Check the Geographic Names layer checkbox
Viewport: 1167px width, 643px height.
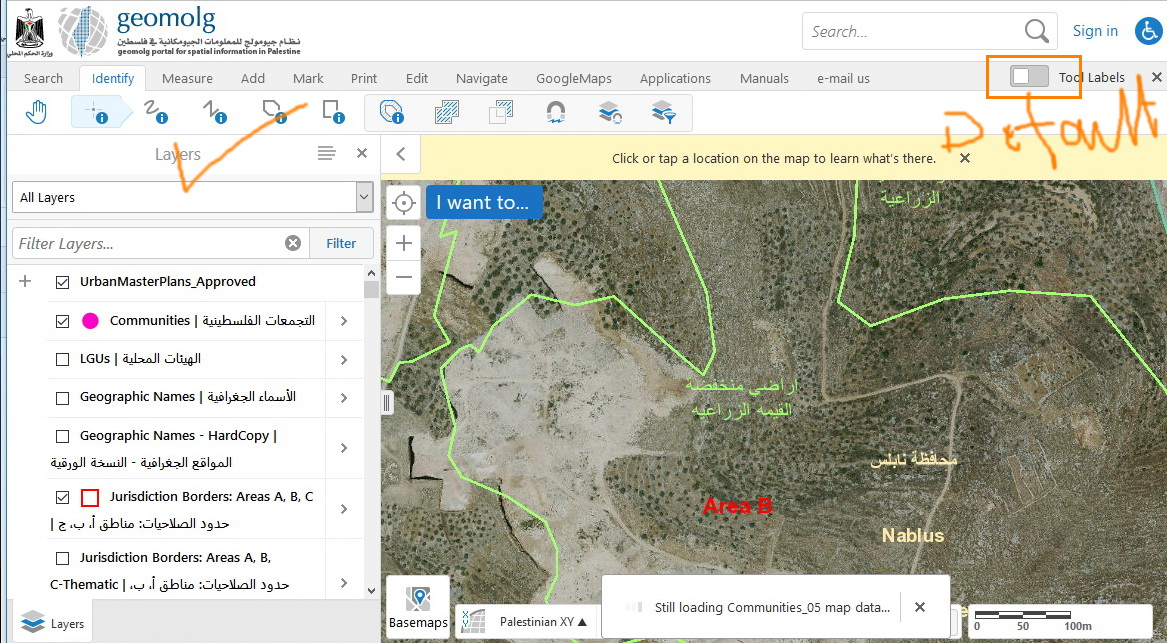[63, 398]
